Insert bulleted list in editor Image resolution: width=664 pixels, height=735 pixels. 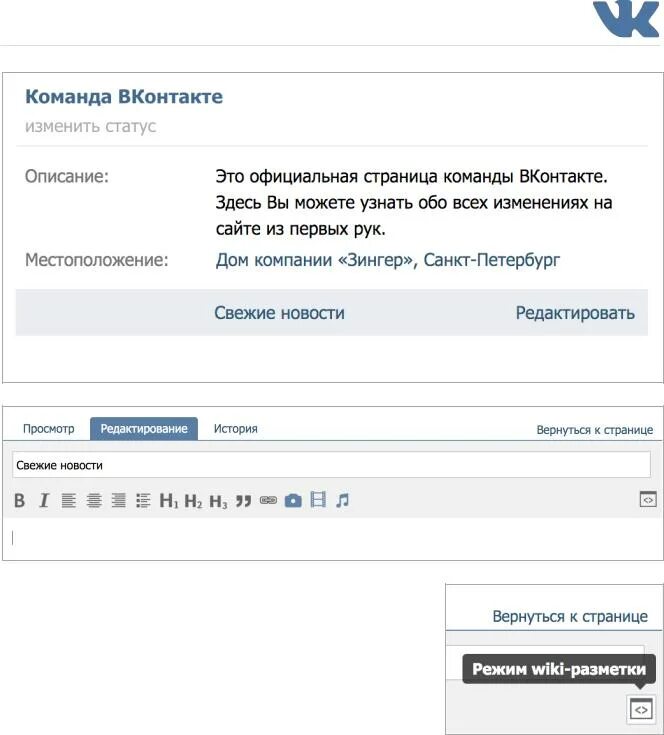[143, 500]
